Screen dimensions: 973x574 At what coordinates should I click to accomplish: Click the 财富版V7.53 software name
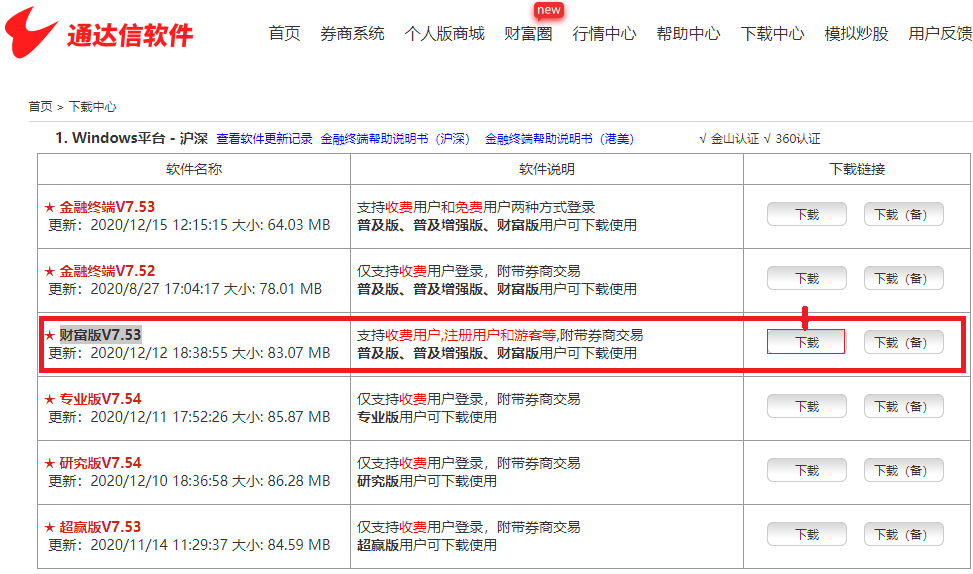coord(100,334)
